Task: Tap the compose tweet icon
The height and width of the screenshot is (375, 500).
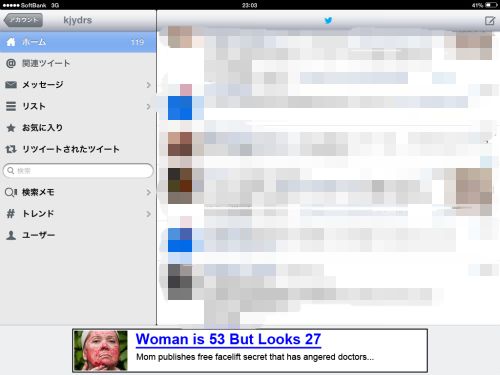Action: [x=490, y=21]
